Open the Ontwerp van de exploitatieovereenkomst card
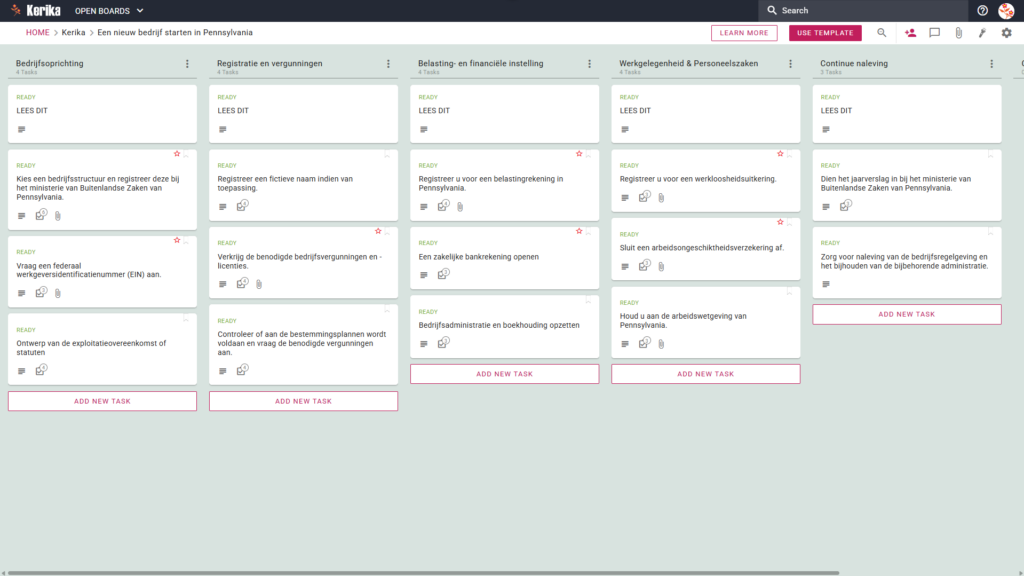 (x=103, y=349)
